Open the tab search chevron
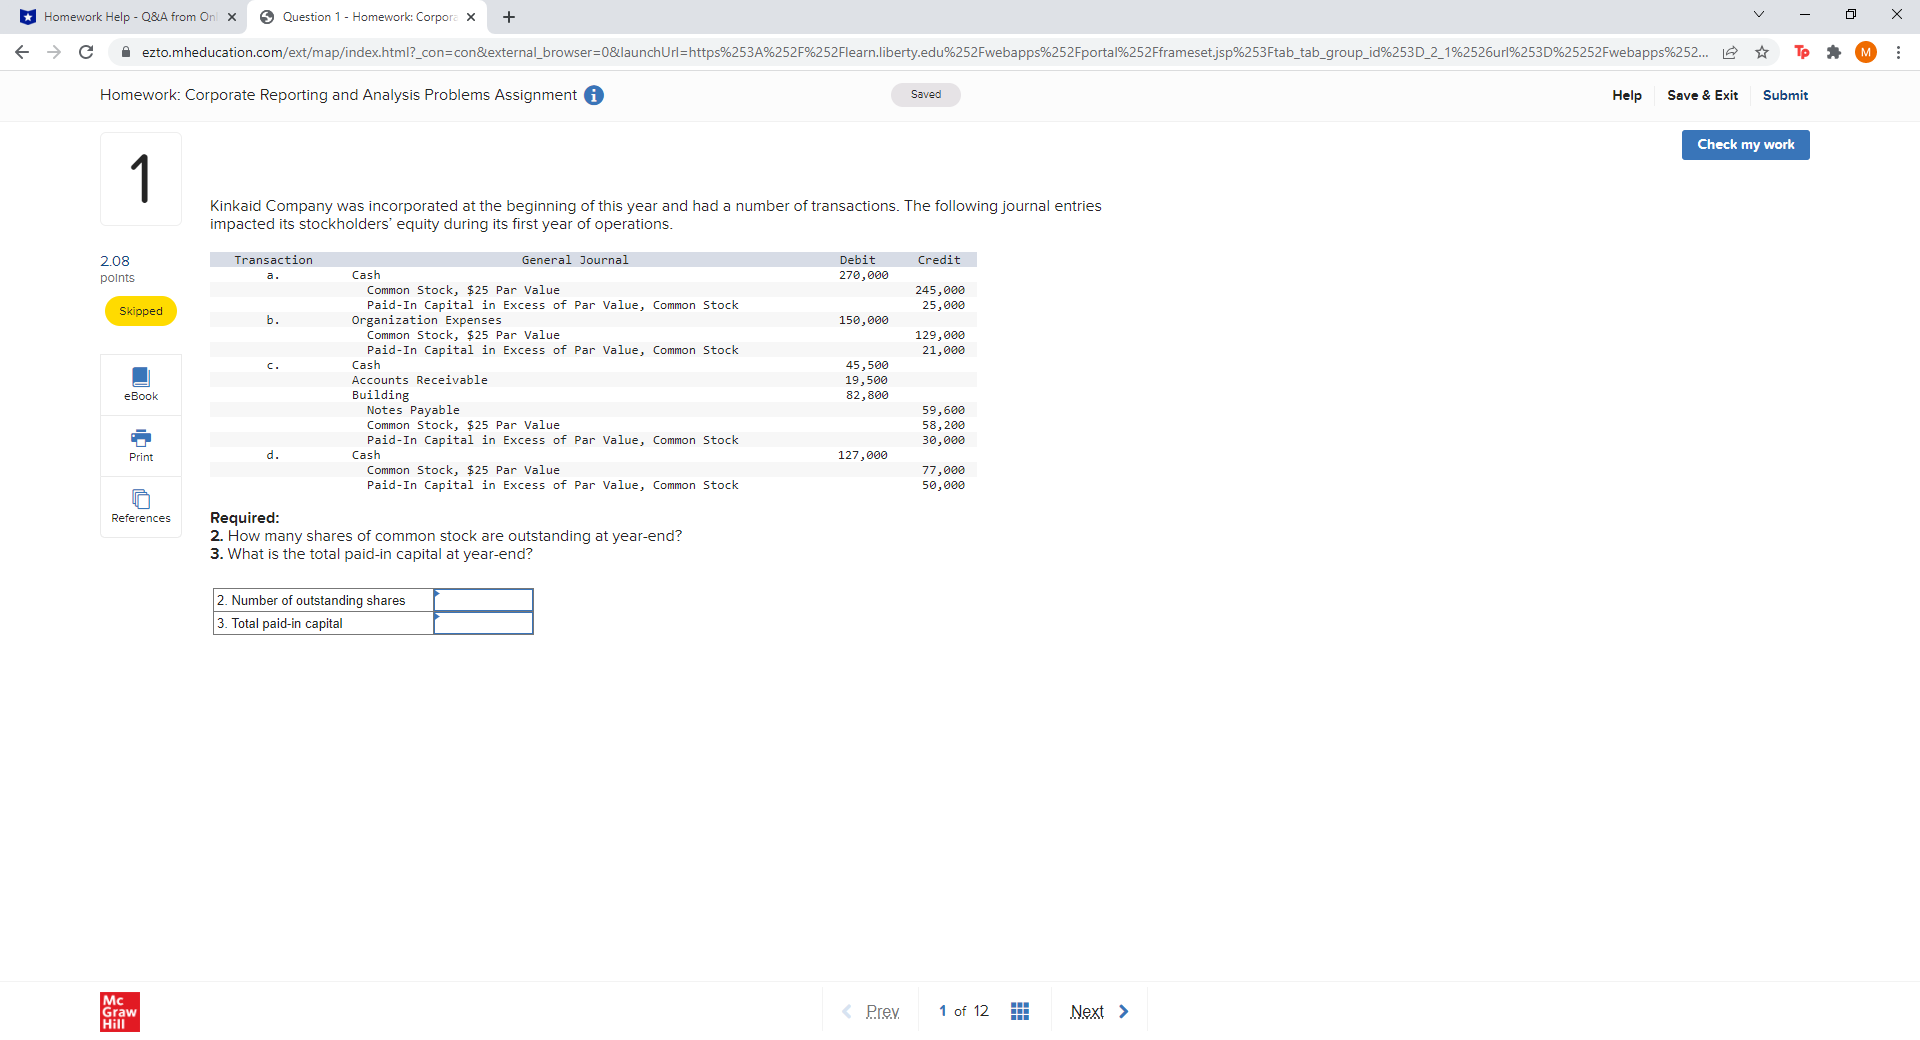1920x1040 pixels. pyautogui.click(x=1759, y=14)
